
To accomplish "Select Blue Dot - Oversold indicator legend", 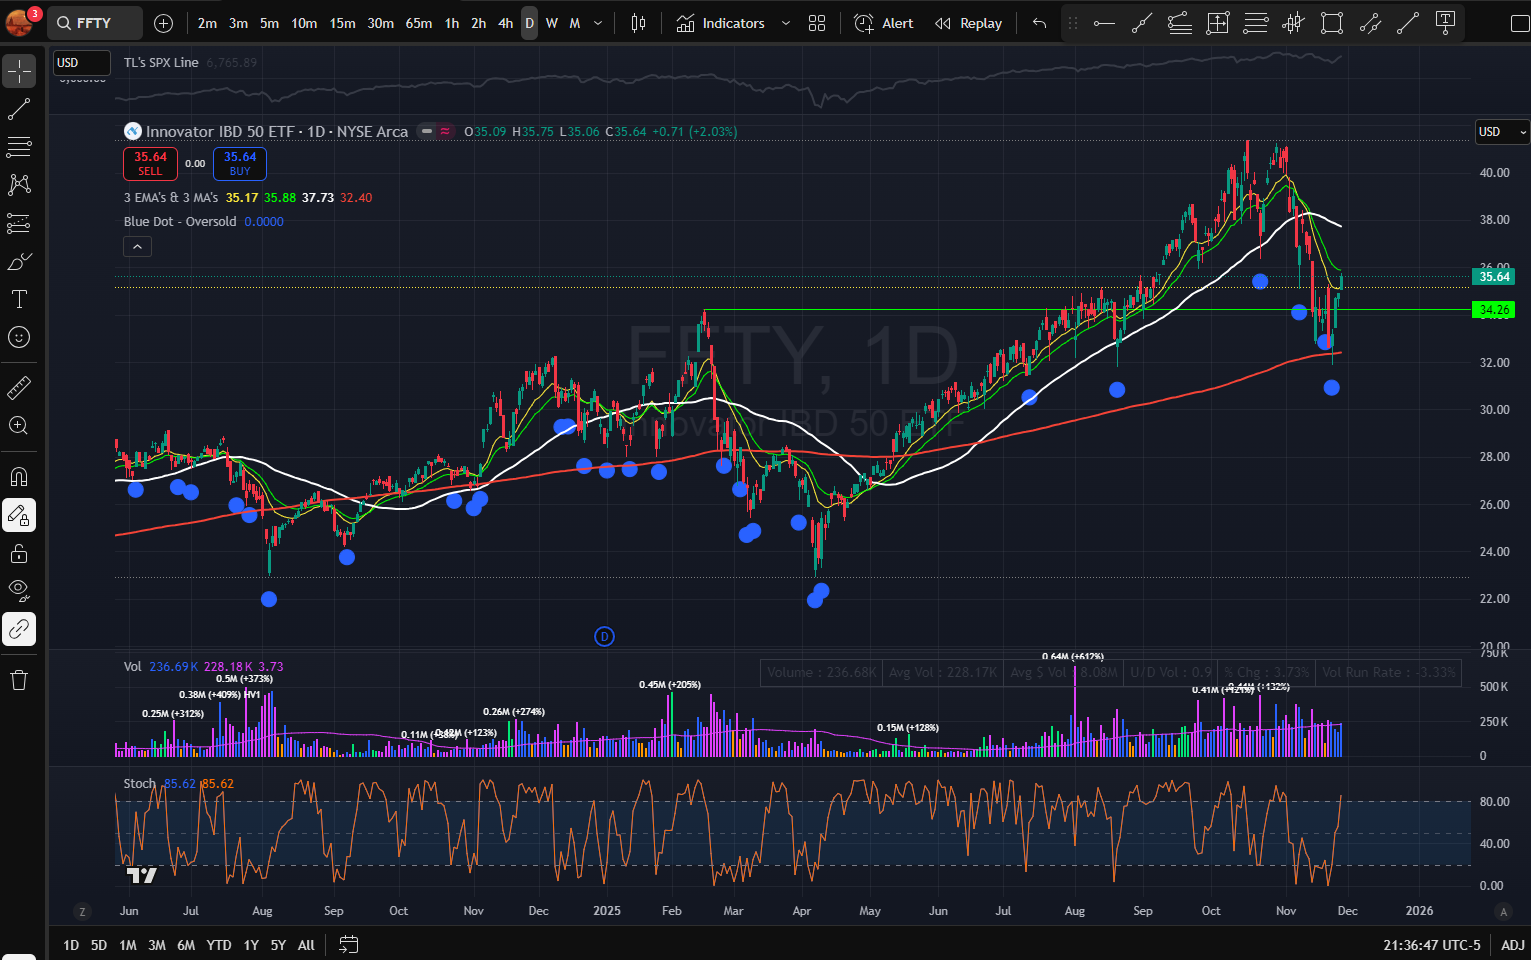I will [x=180, y=221].
